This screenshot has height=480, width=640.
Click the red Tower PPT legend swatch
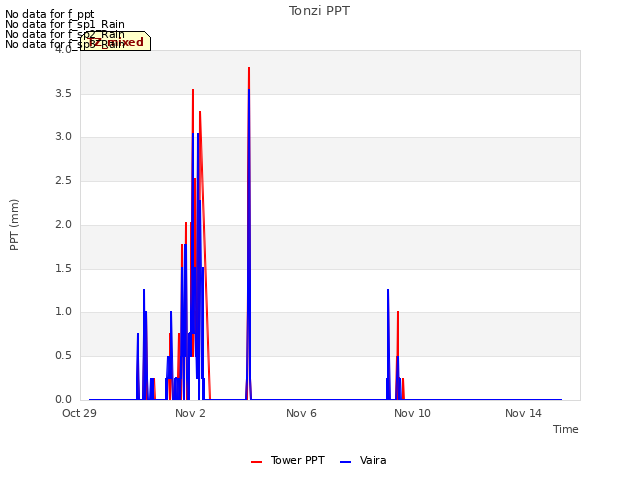tap(256, 462)
